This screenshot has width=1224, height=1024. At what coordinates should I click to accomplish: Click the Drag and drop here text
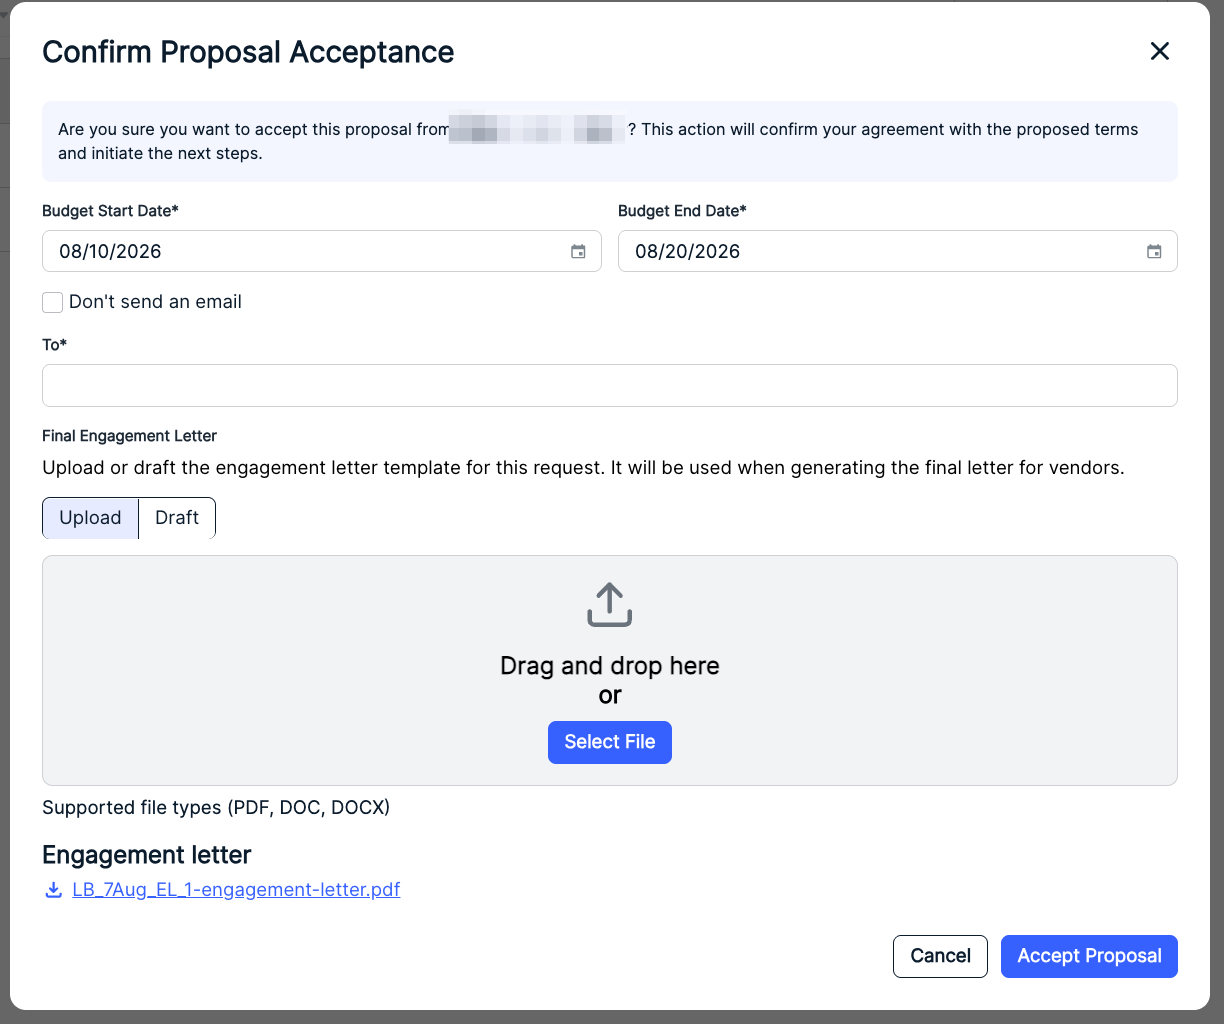(610, 666)
